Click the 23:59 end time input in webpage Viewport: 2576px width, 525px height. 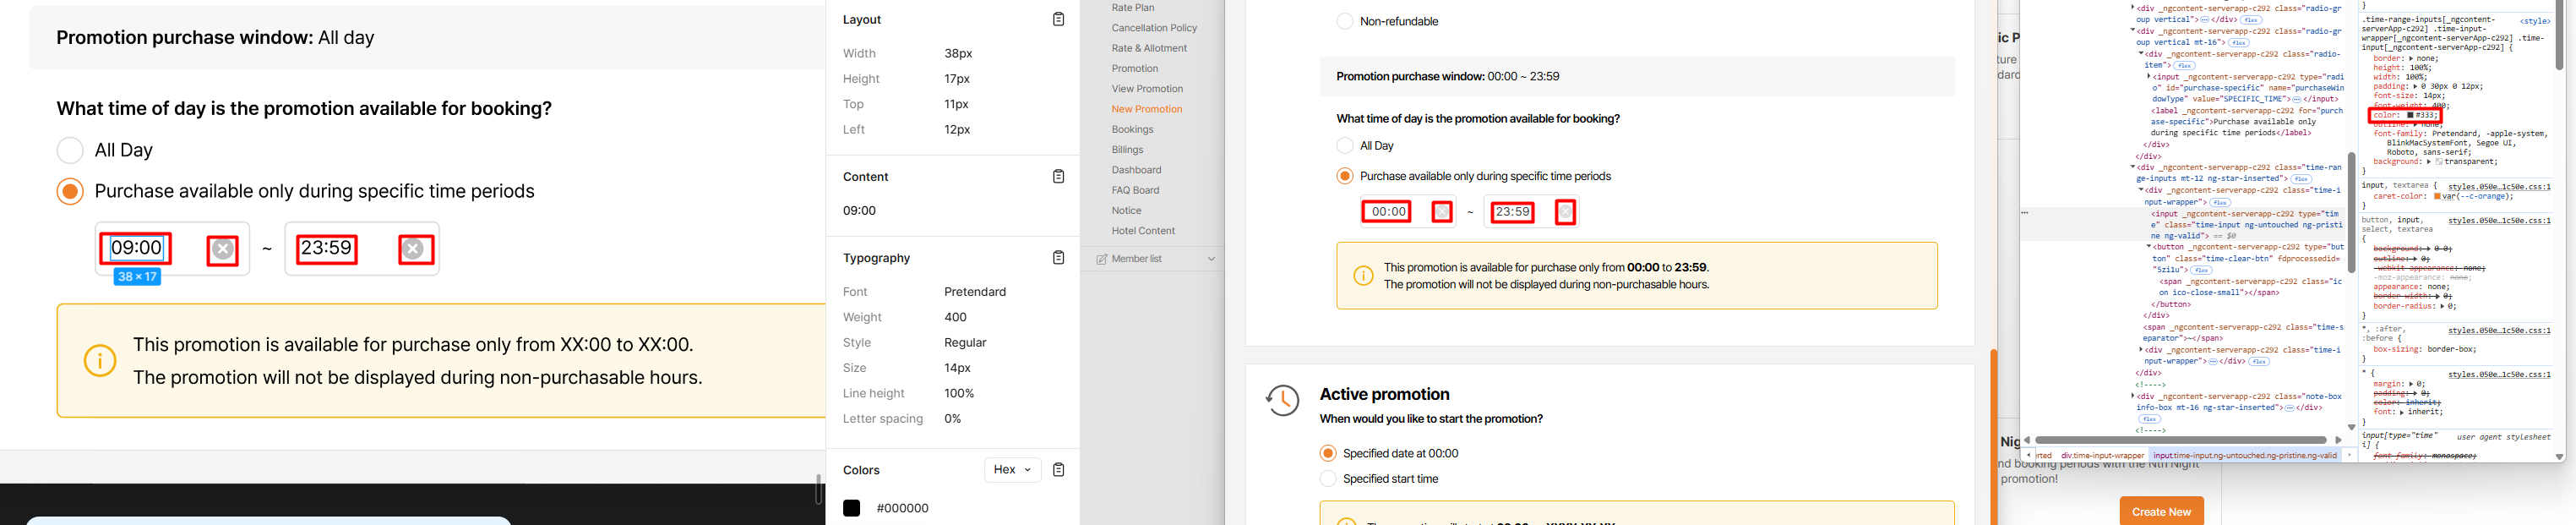(1512, 212)
